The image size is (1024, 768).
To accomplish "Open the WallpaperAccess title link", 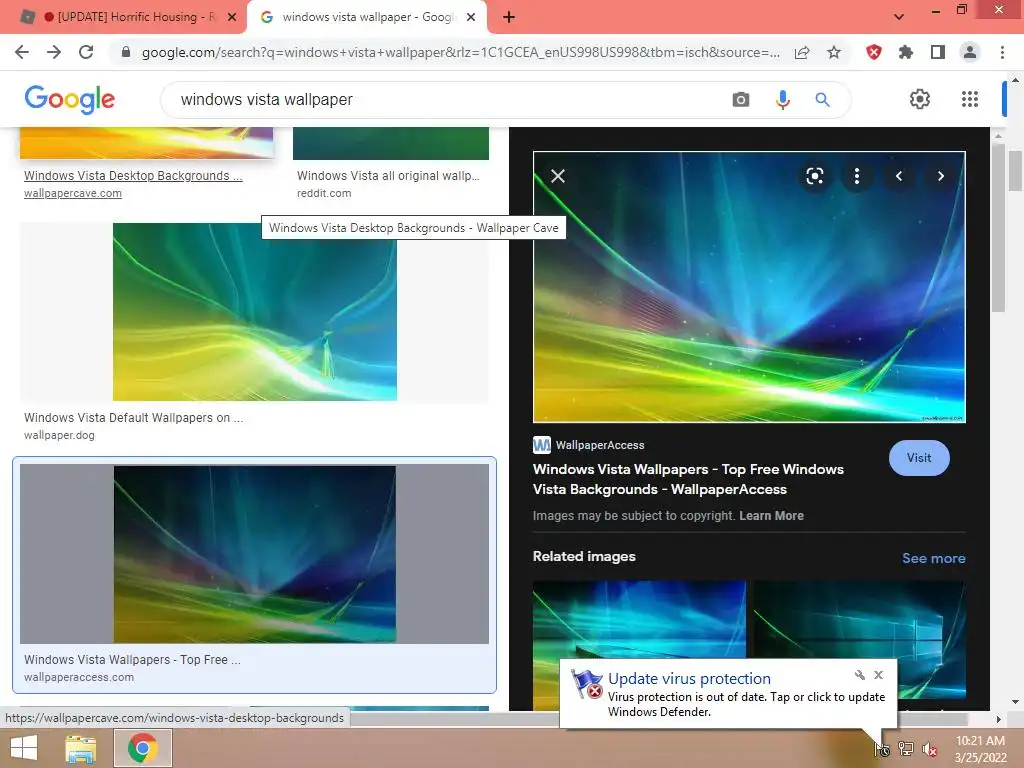I will pos(688,479).
